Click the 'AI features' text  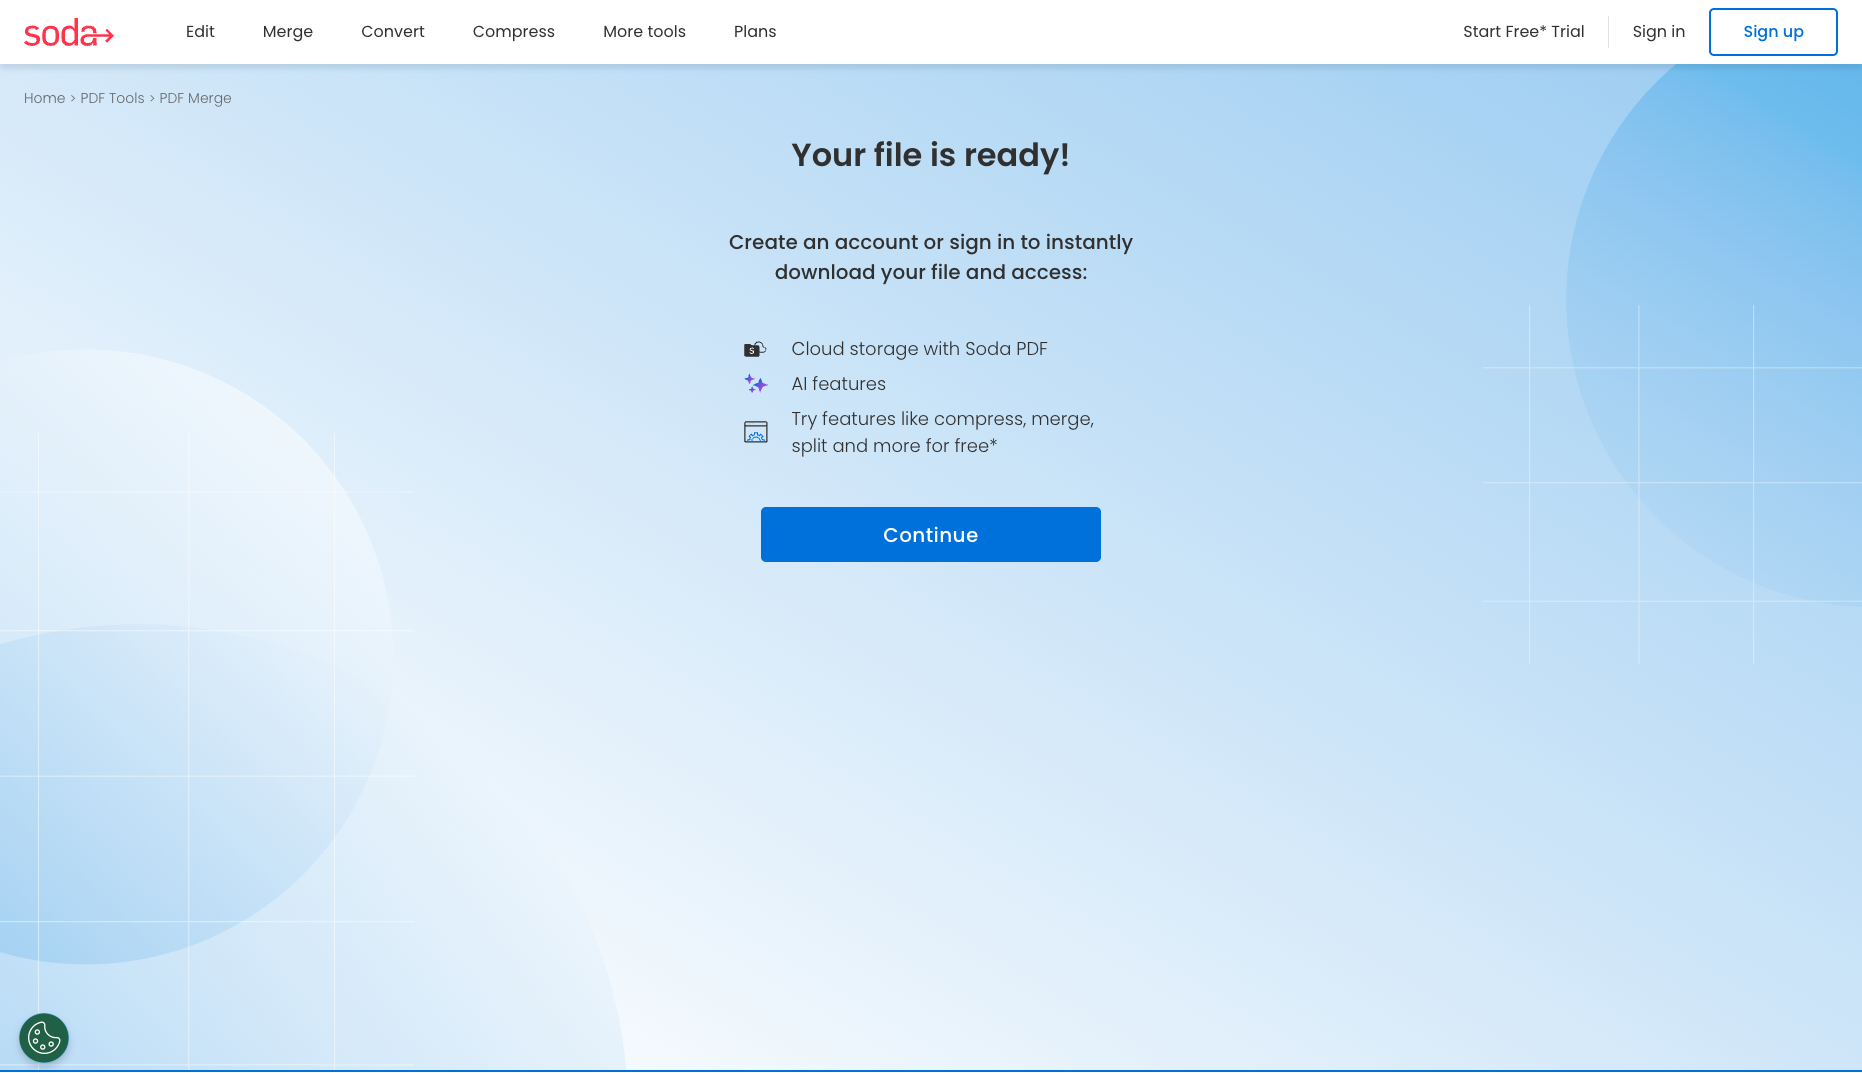pyautogui.click(x=838, y=384)
